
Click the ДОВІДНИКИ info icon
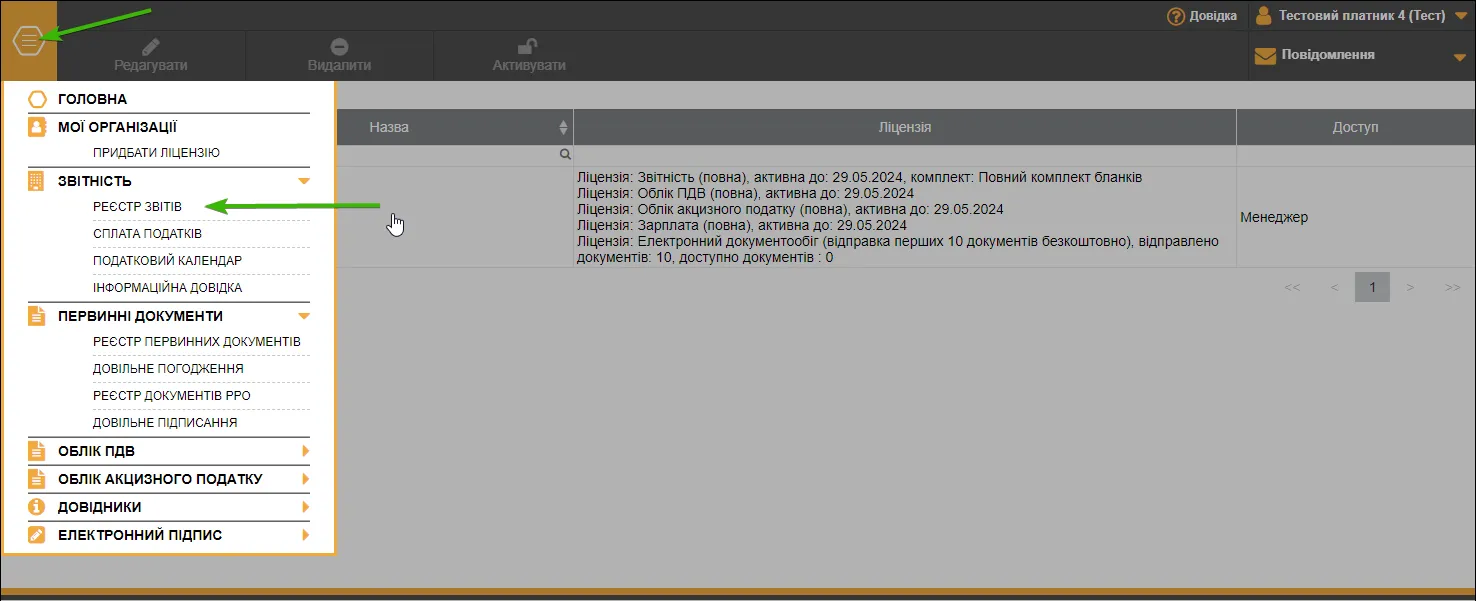37,507
